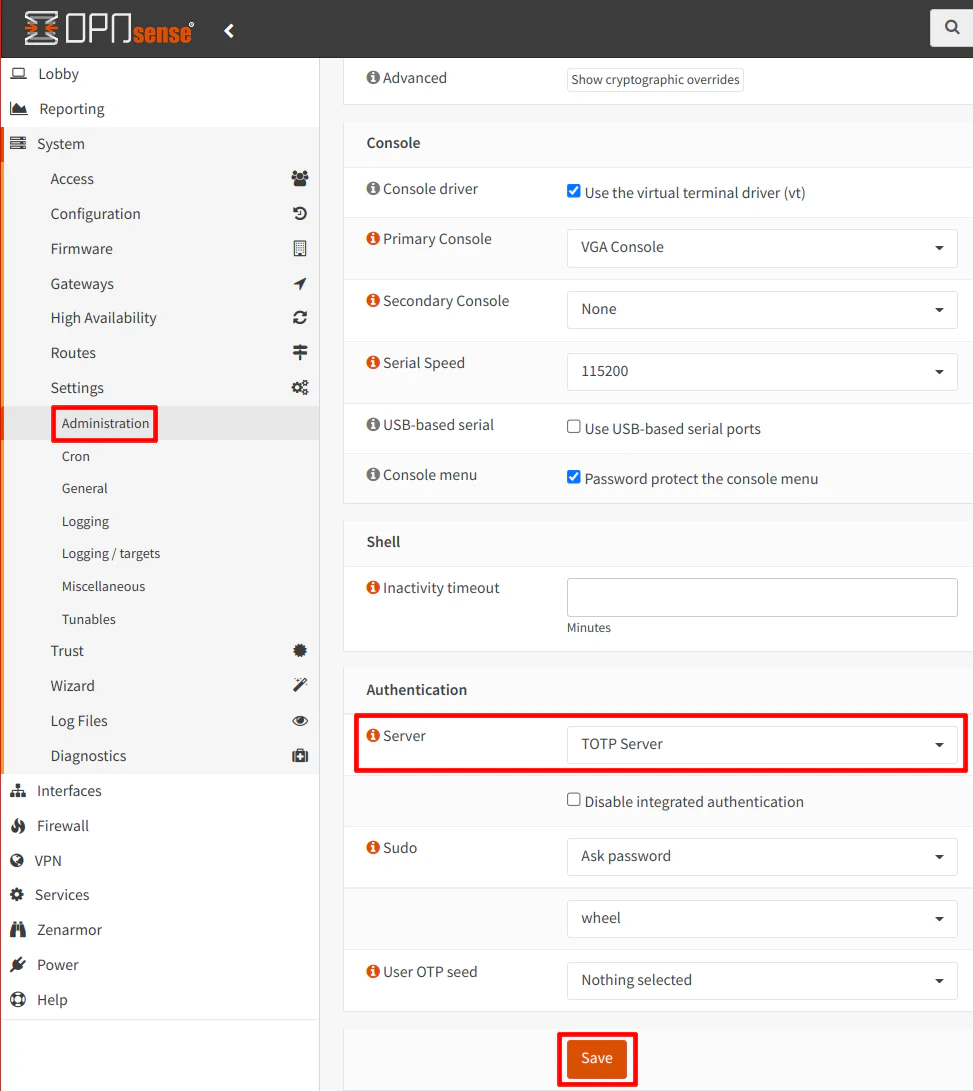This screenshot has width=973, height=1091.
Task: Go to Cron settings page
Action: coord(76,456)
